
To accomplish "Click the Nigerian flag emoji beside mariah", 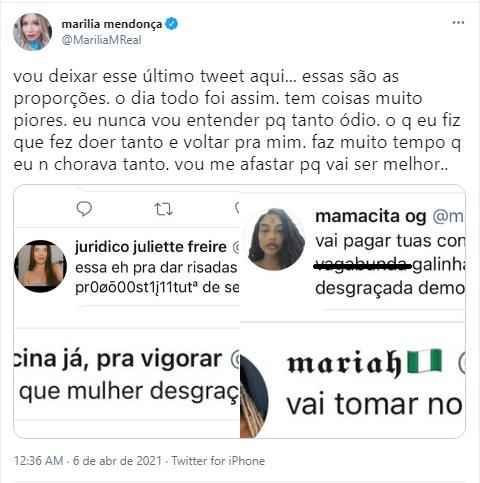I will pyautogui.click(x=425, y=361).
